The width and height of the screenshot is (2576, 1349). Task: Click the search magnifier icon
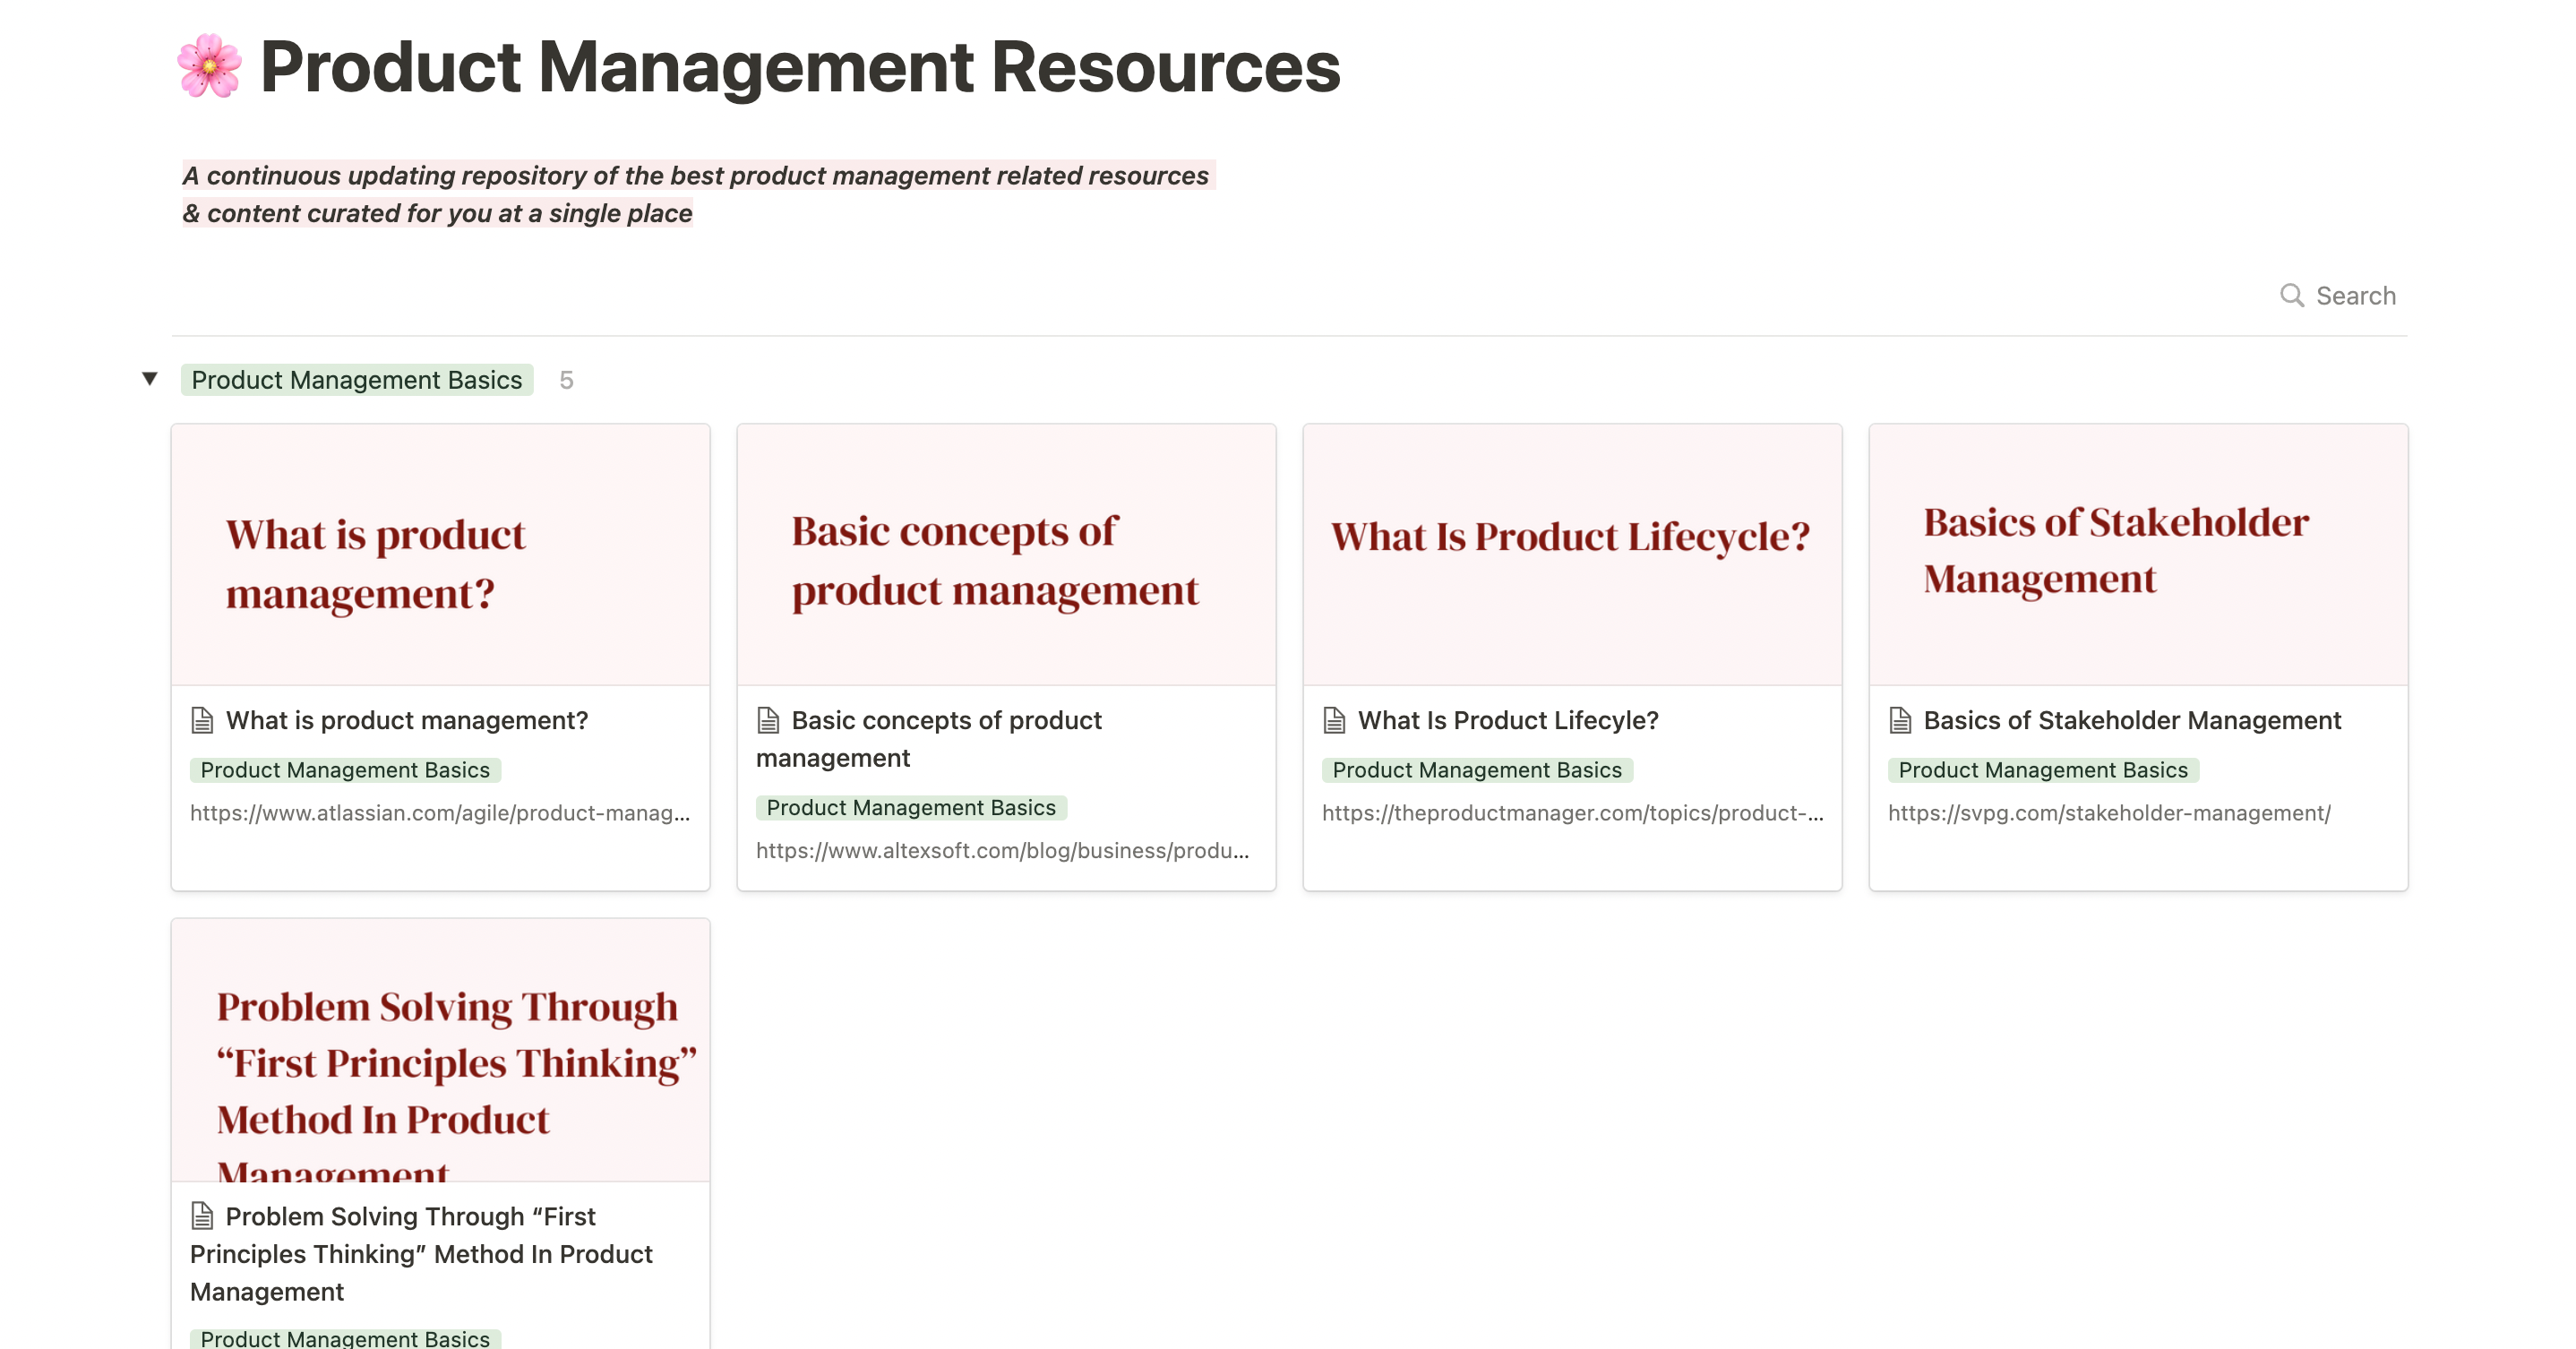click(2291, 295)
